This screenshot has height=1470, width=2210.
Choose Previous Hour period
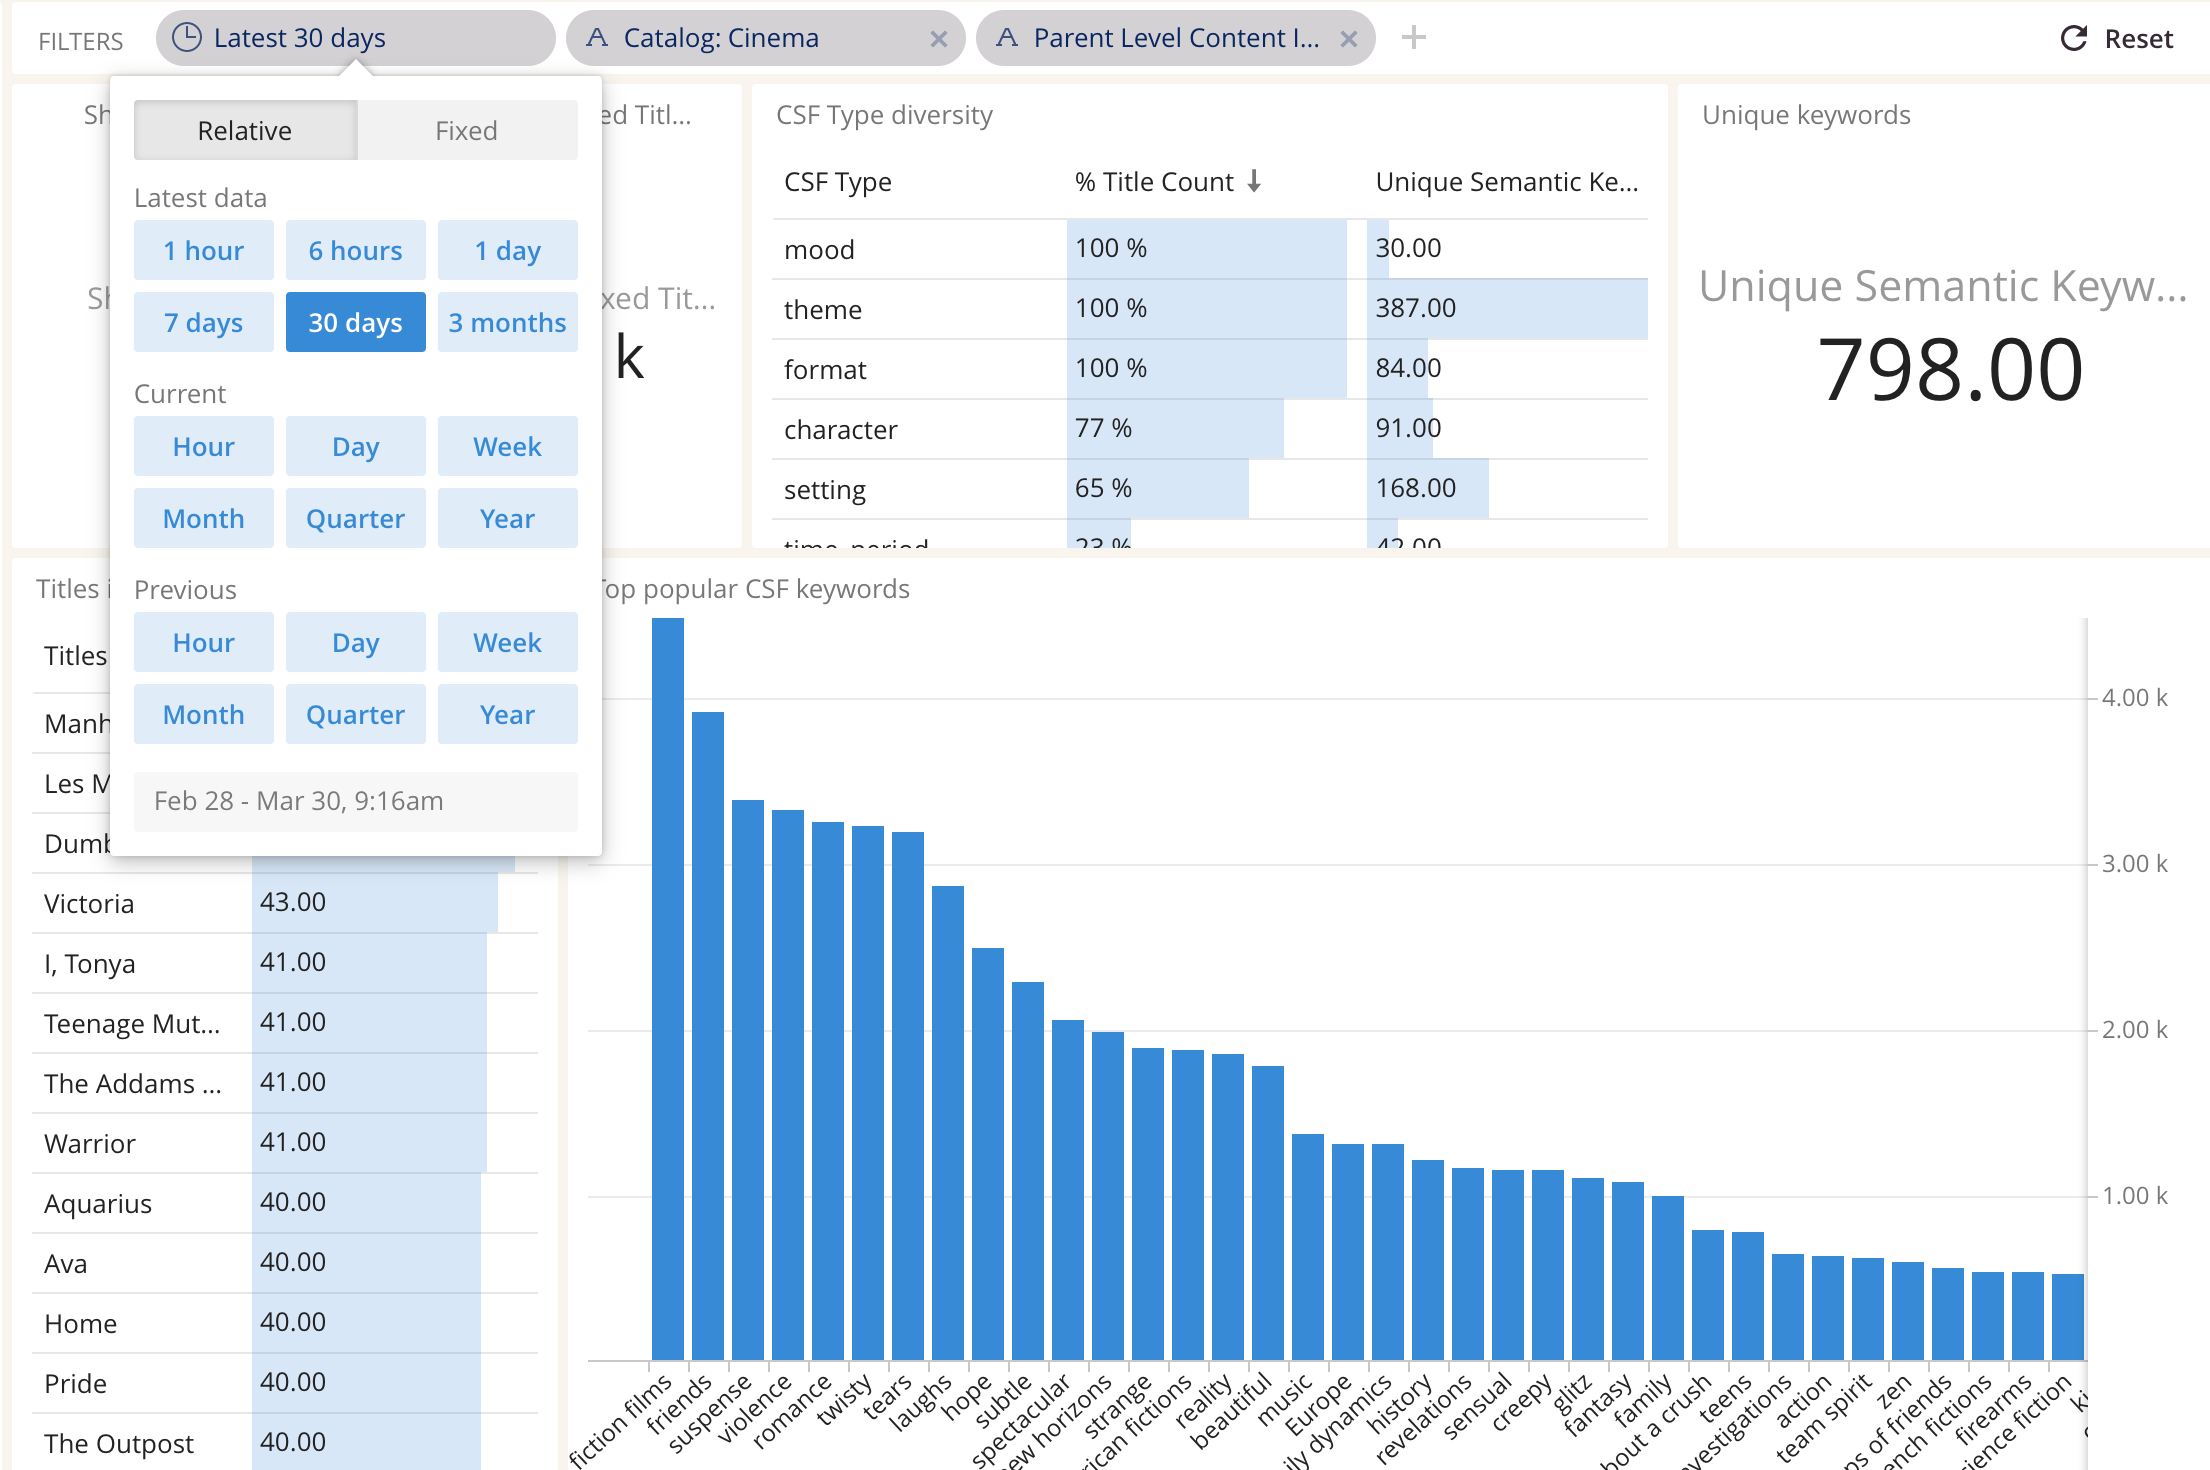pyautogui.click(x=204, y=642)
